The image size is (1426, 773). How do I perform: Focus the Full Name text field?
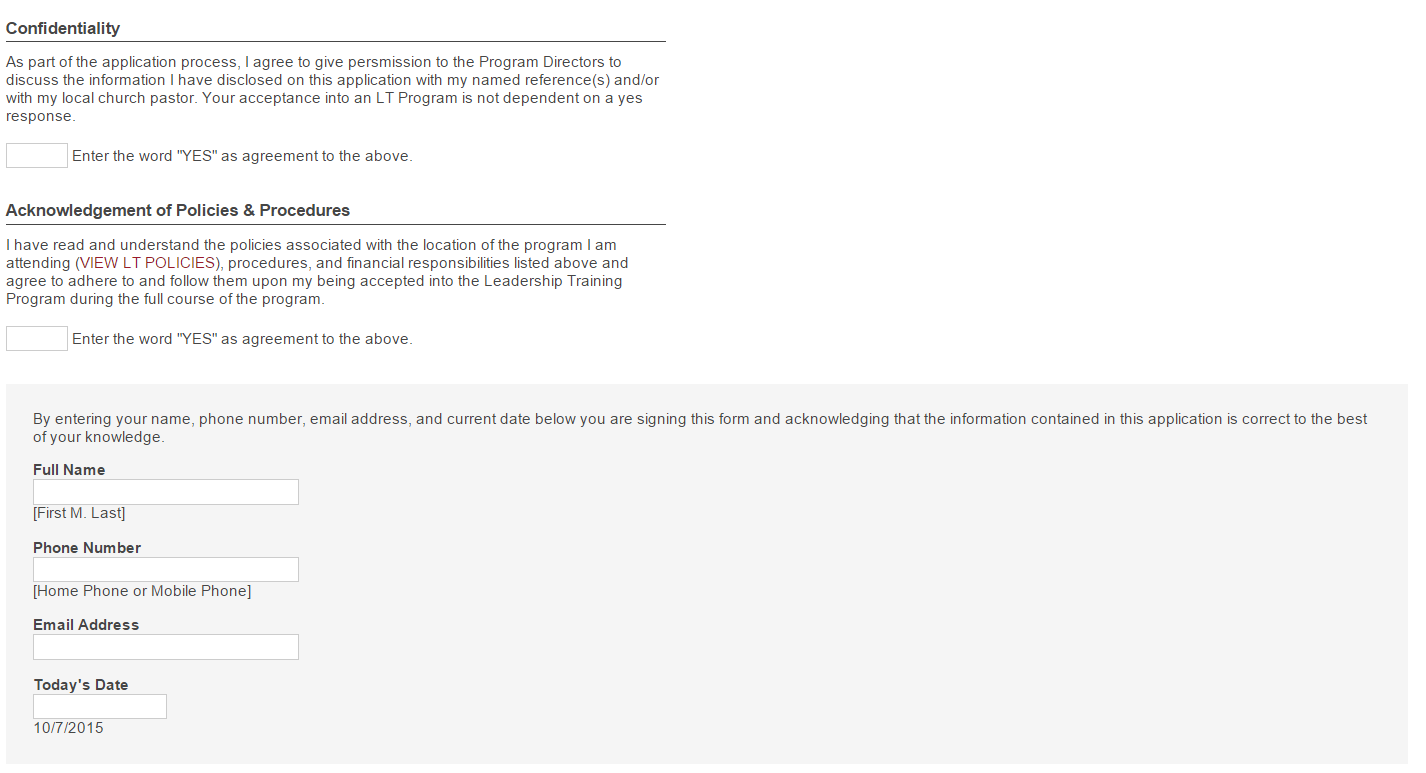pos(166,492)
